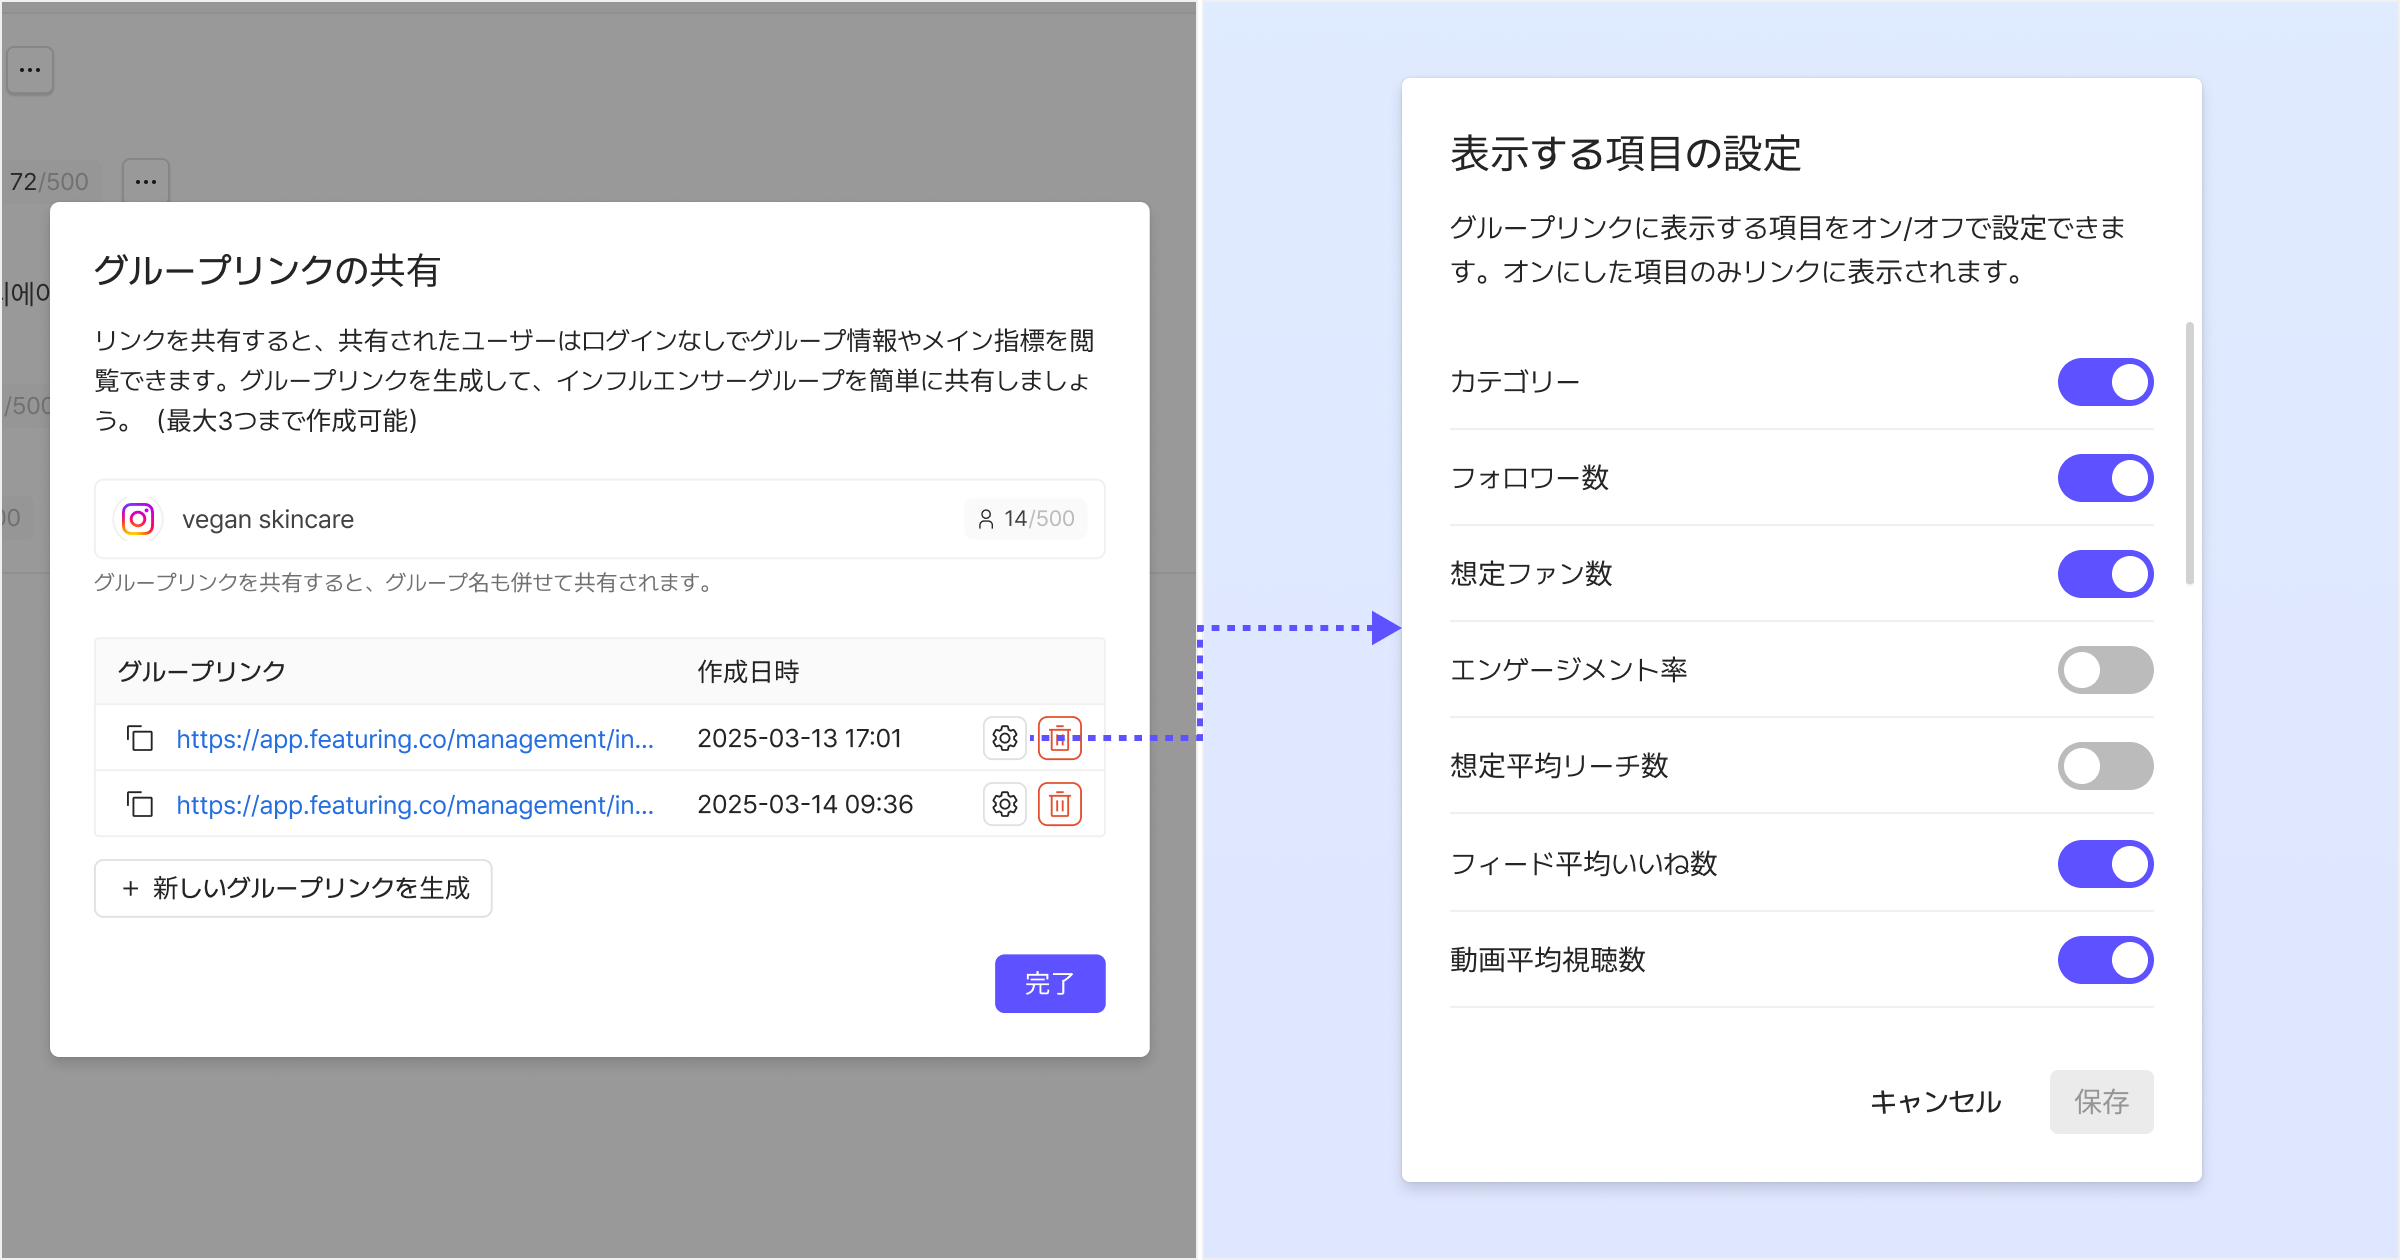Click 新しいグループリンクを生成 button
Screen dimensions: 2400x1260
pyautogui.click(x=293, y=888)
